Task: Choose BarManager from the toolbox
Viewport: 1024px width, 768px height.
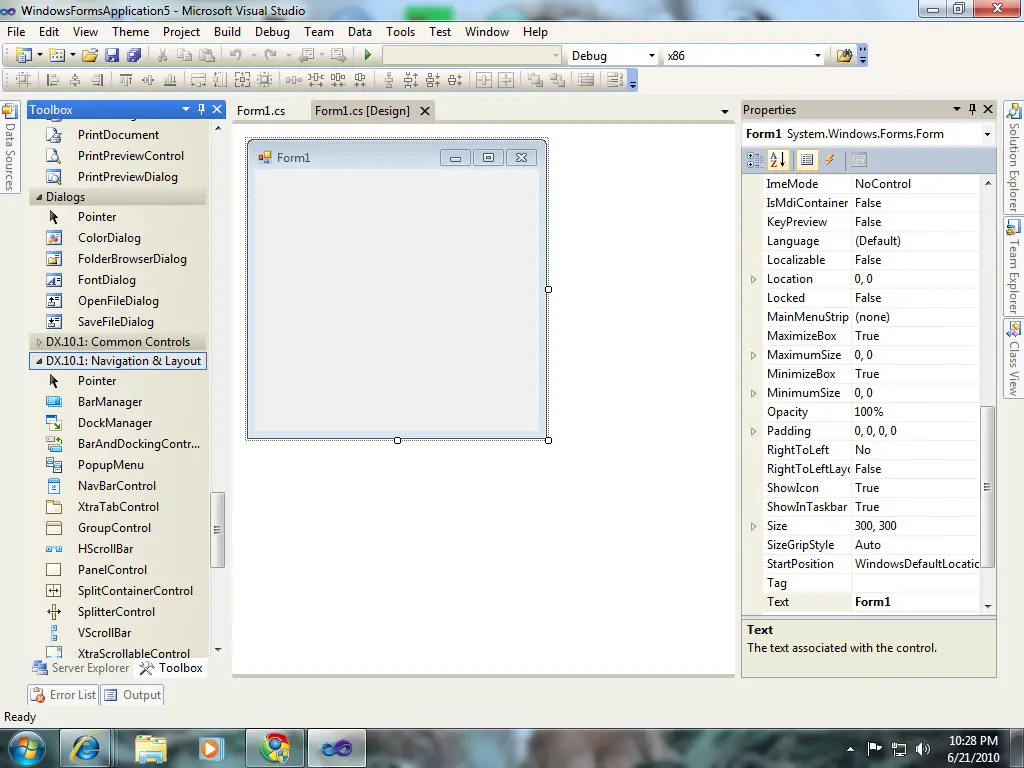Action: (x=110, y=402)
